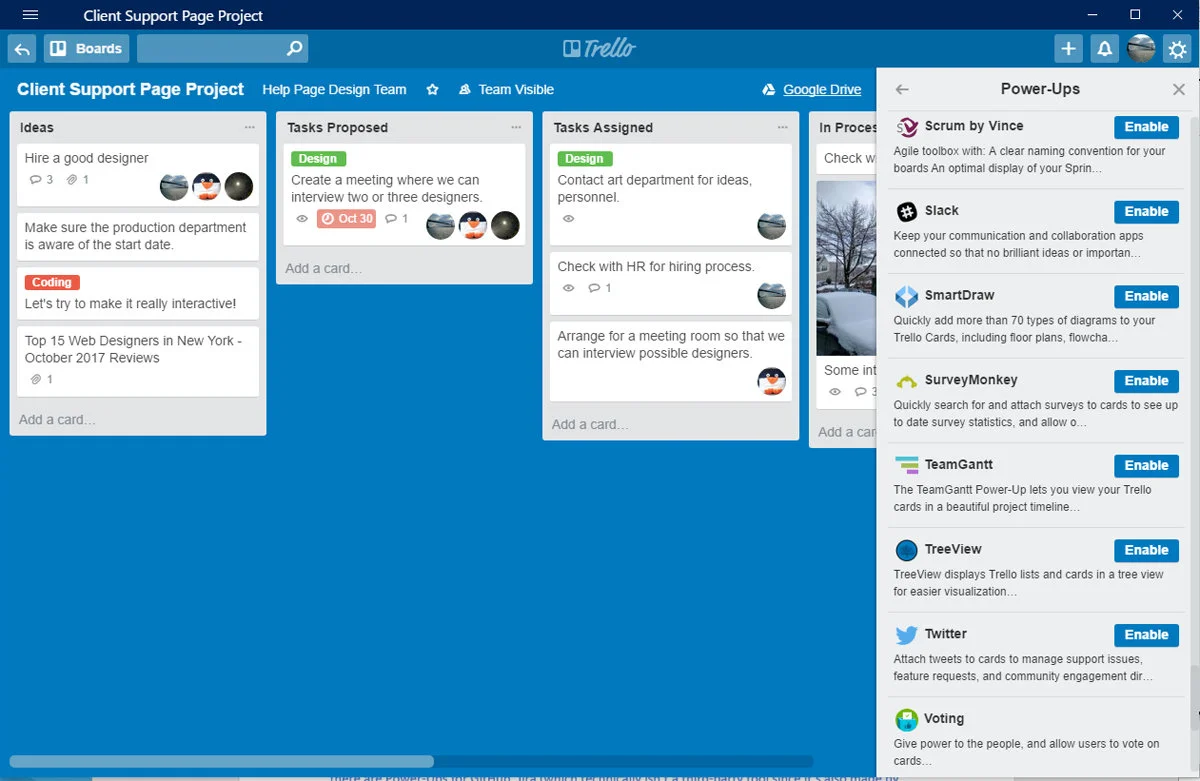Screen dimensions: 1200x781
Task: Enable the Twitter power-up
Action: (x=1146, y=635)
